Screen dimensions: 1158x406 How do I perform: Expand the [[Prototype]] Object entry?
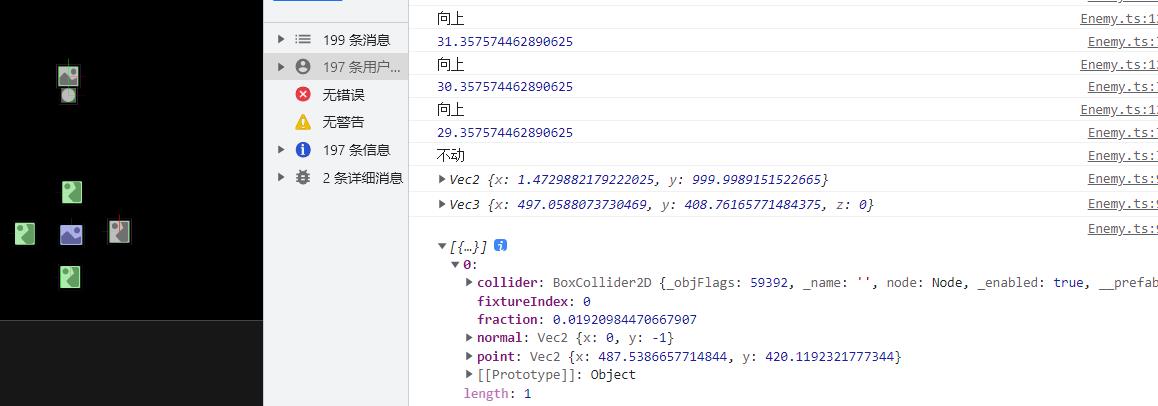pyautogui.click(x=469, y=374)
